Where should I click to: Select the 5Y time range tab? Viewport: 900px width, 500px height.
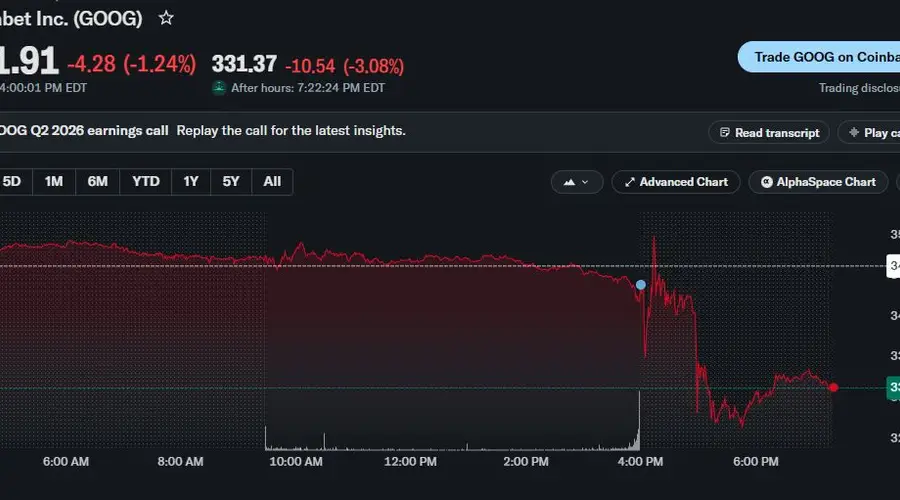(x=231, y=182)
